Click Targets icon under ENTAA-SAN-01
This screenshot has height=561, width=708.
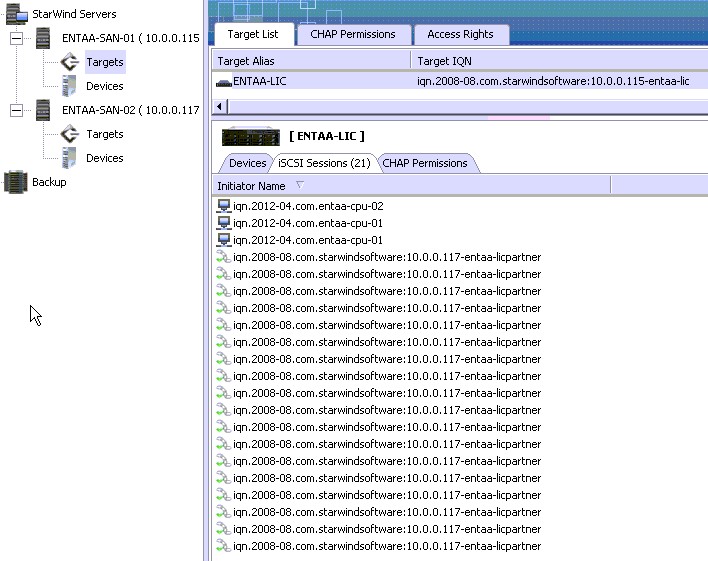point(70,62)
